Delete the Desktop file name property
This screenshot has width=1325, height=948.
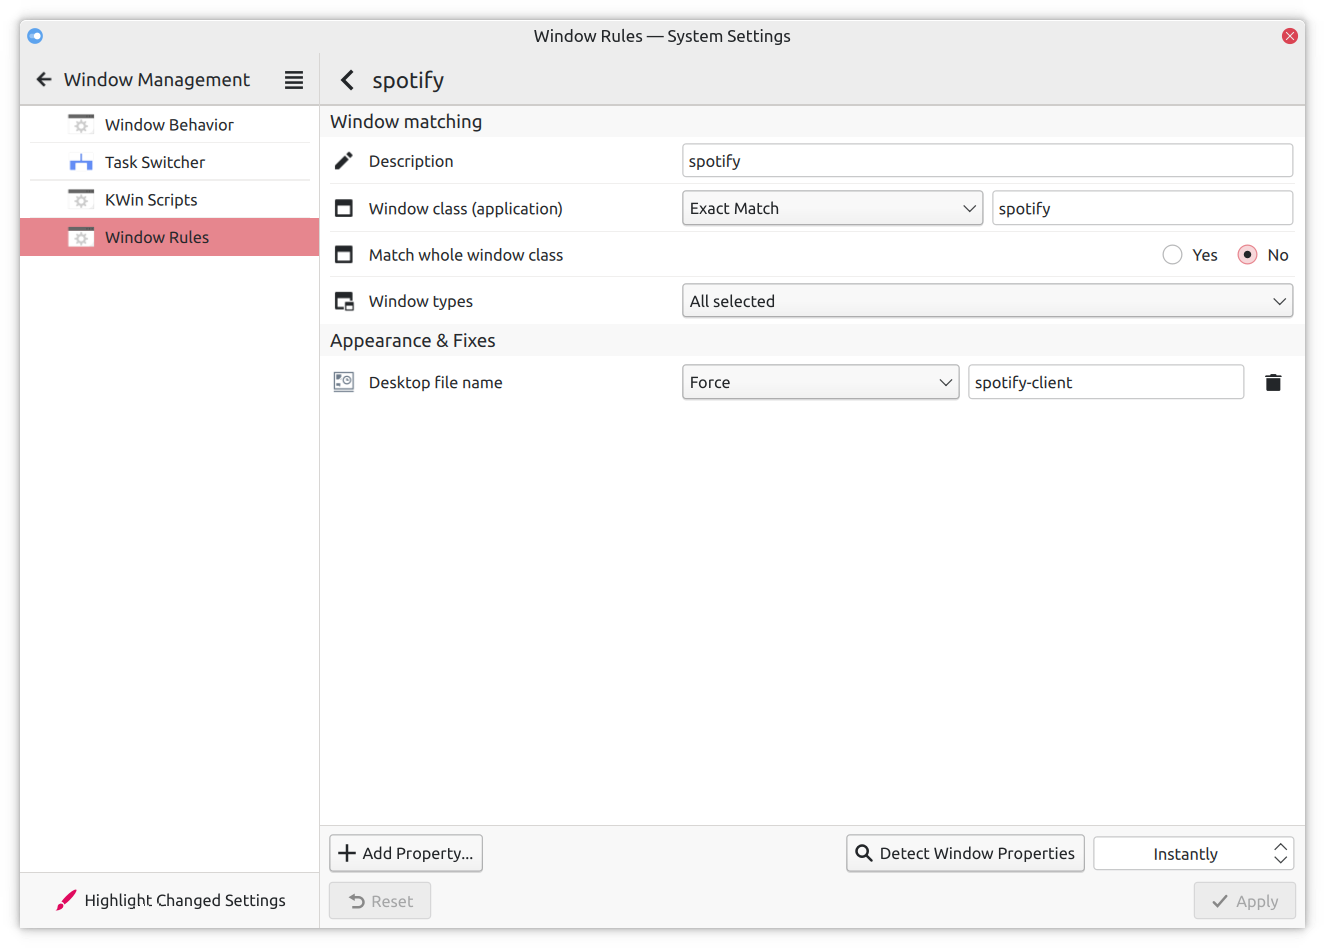click(x=1273, y=382)
